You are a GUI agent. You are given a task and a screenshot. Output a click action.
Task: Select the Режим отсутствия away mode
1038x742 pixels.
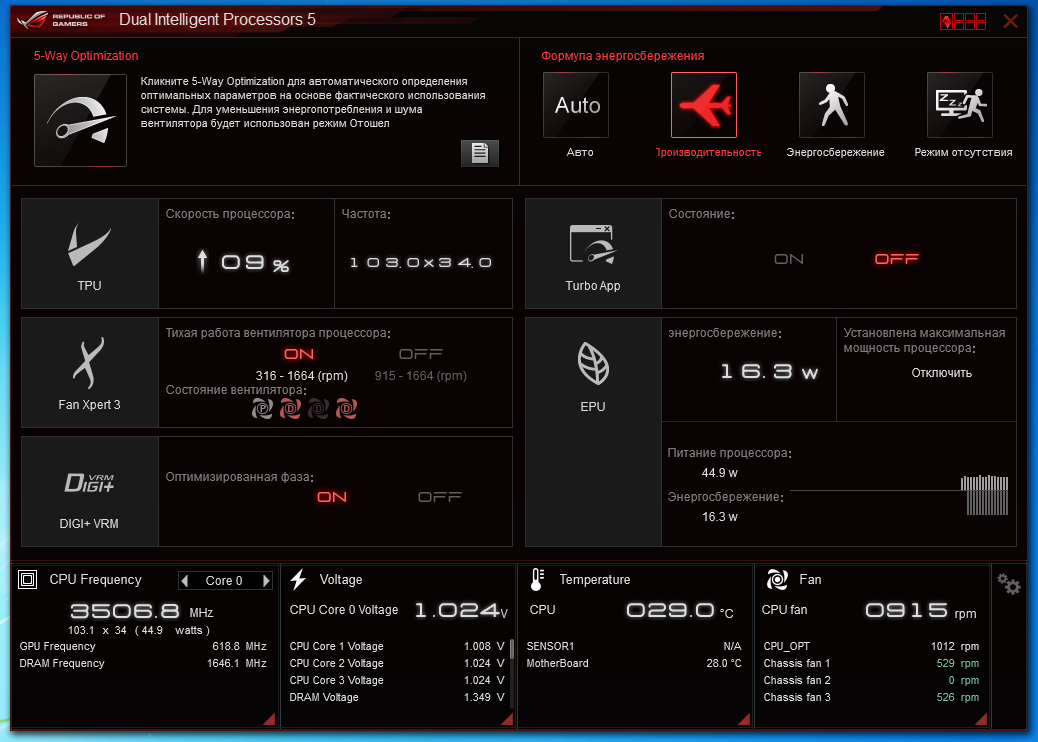960,106
